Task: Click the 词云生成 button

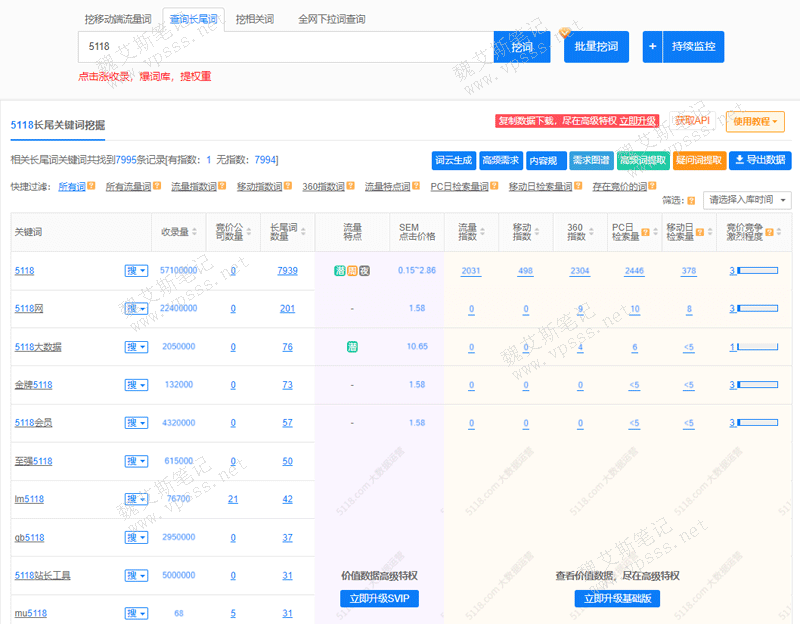Action: [453, 160]
